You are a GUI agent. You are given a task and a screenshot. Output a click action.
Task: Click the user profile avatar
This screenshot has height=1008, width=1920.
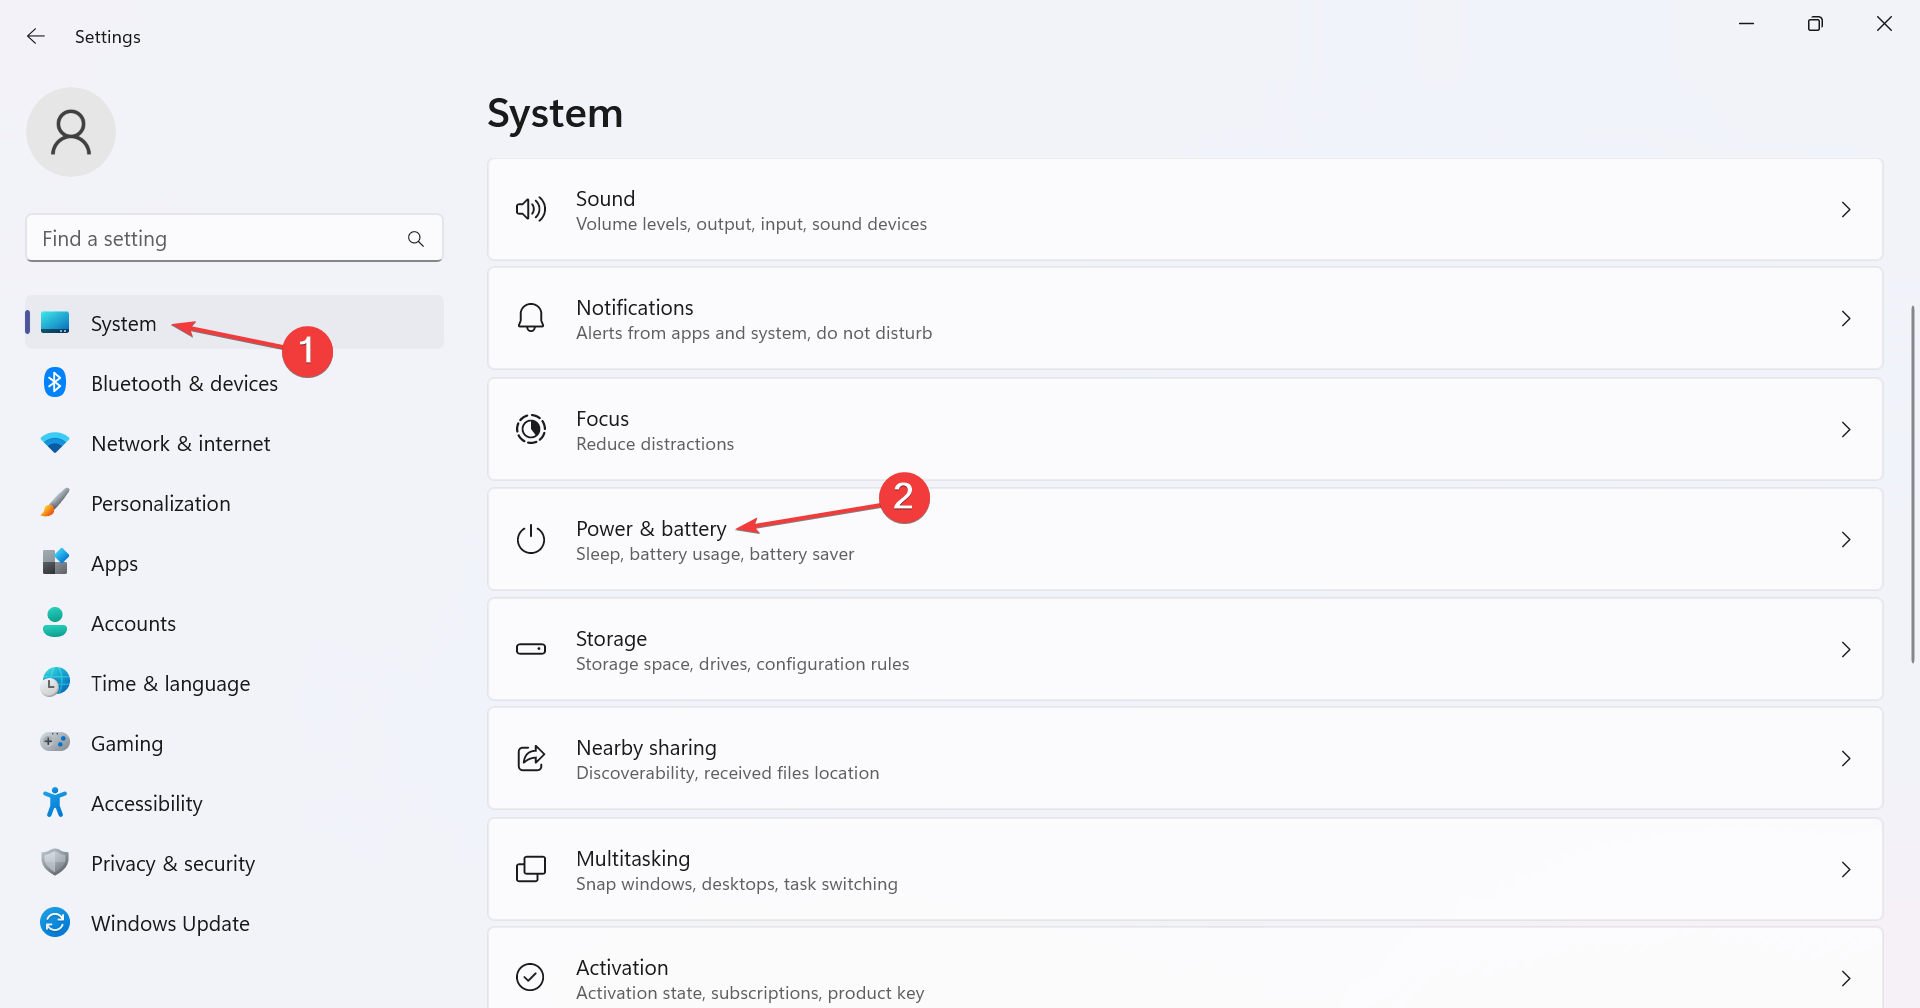tap(71, 132)
